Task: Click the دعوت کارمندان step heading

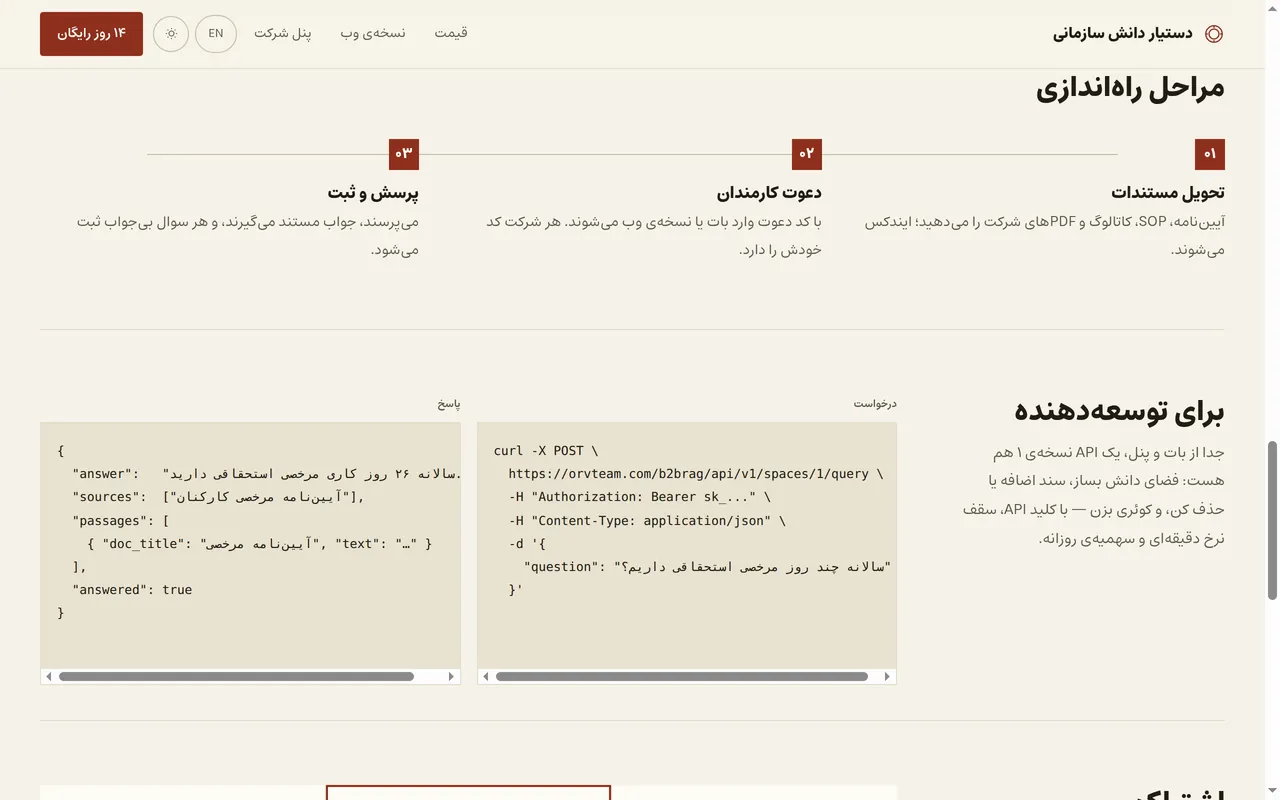Action: point(769,193)
